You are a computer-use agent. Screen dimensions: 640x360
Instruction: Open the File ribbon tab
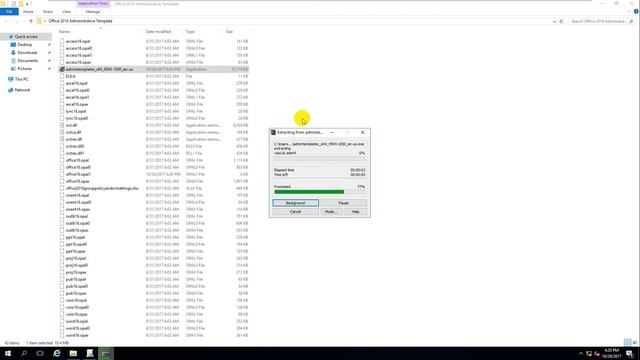click(x=9, y=12)
